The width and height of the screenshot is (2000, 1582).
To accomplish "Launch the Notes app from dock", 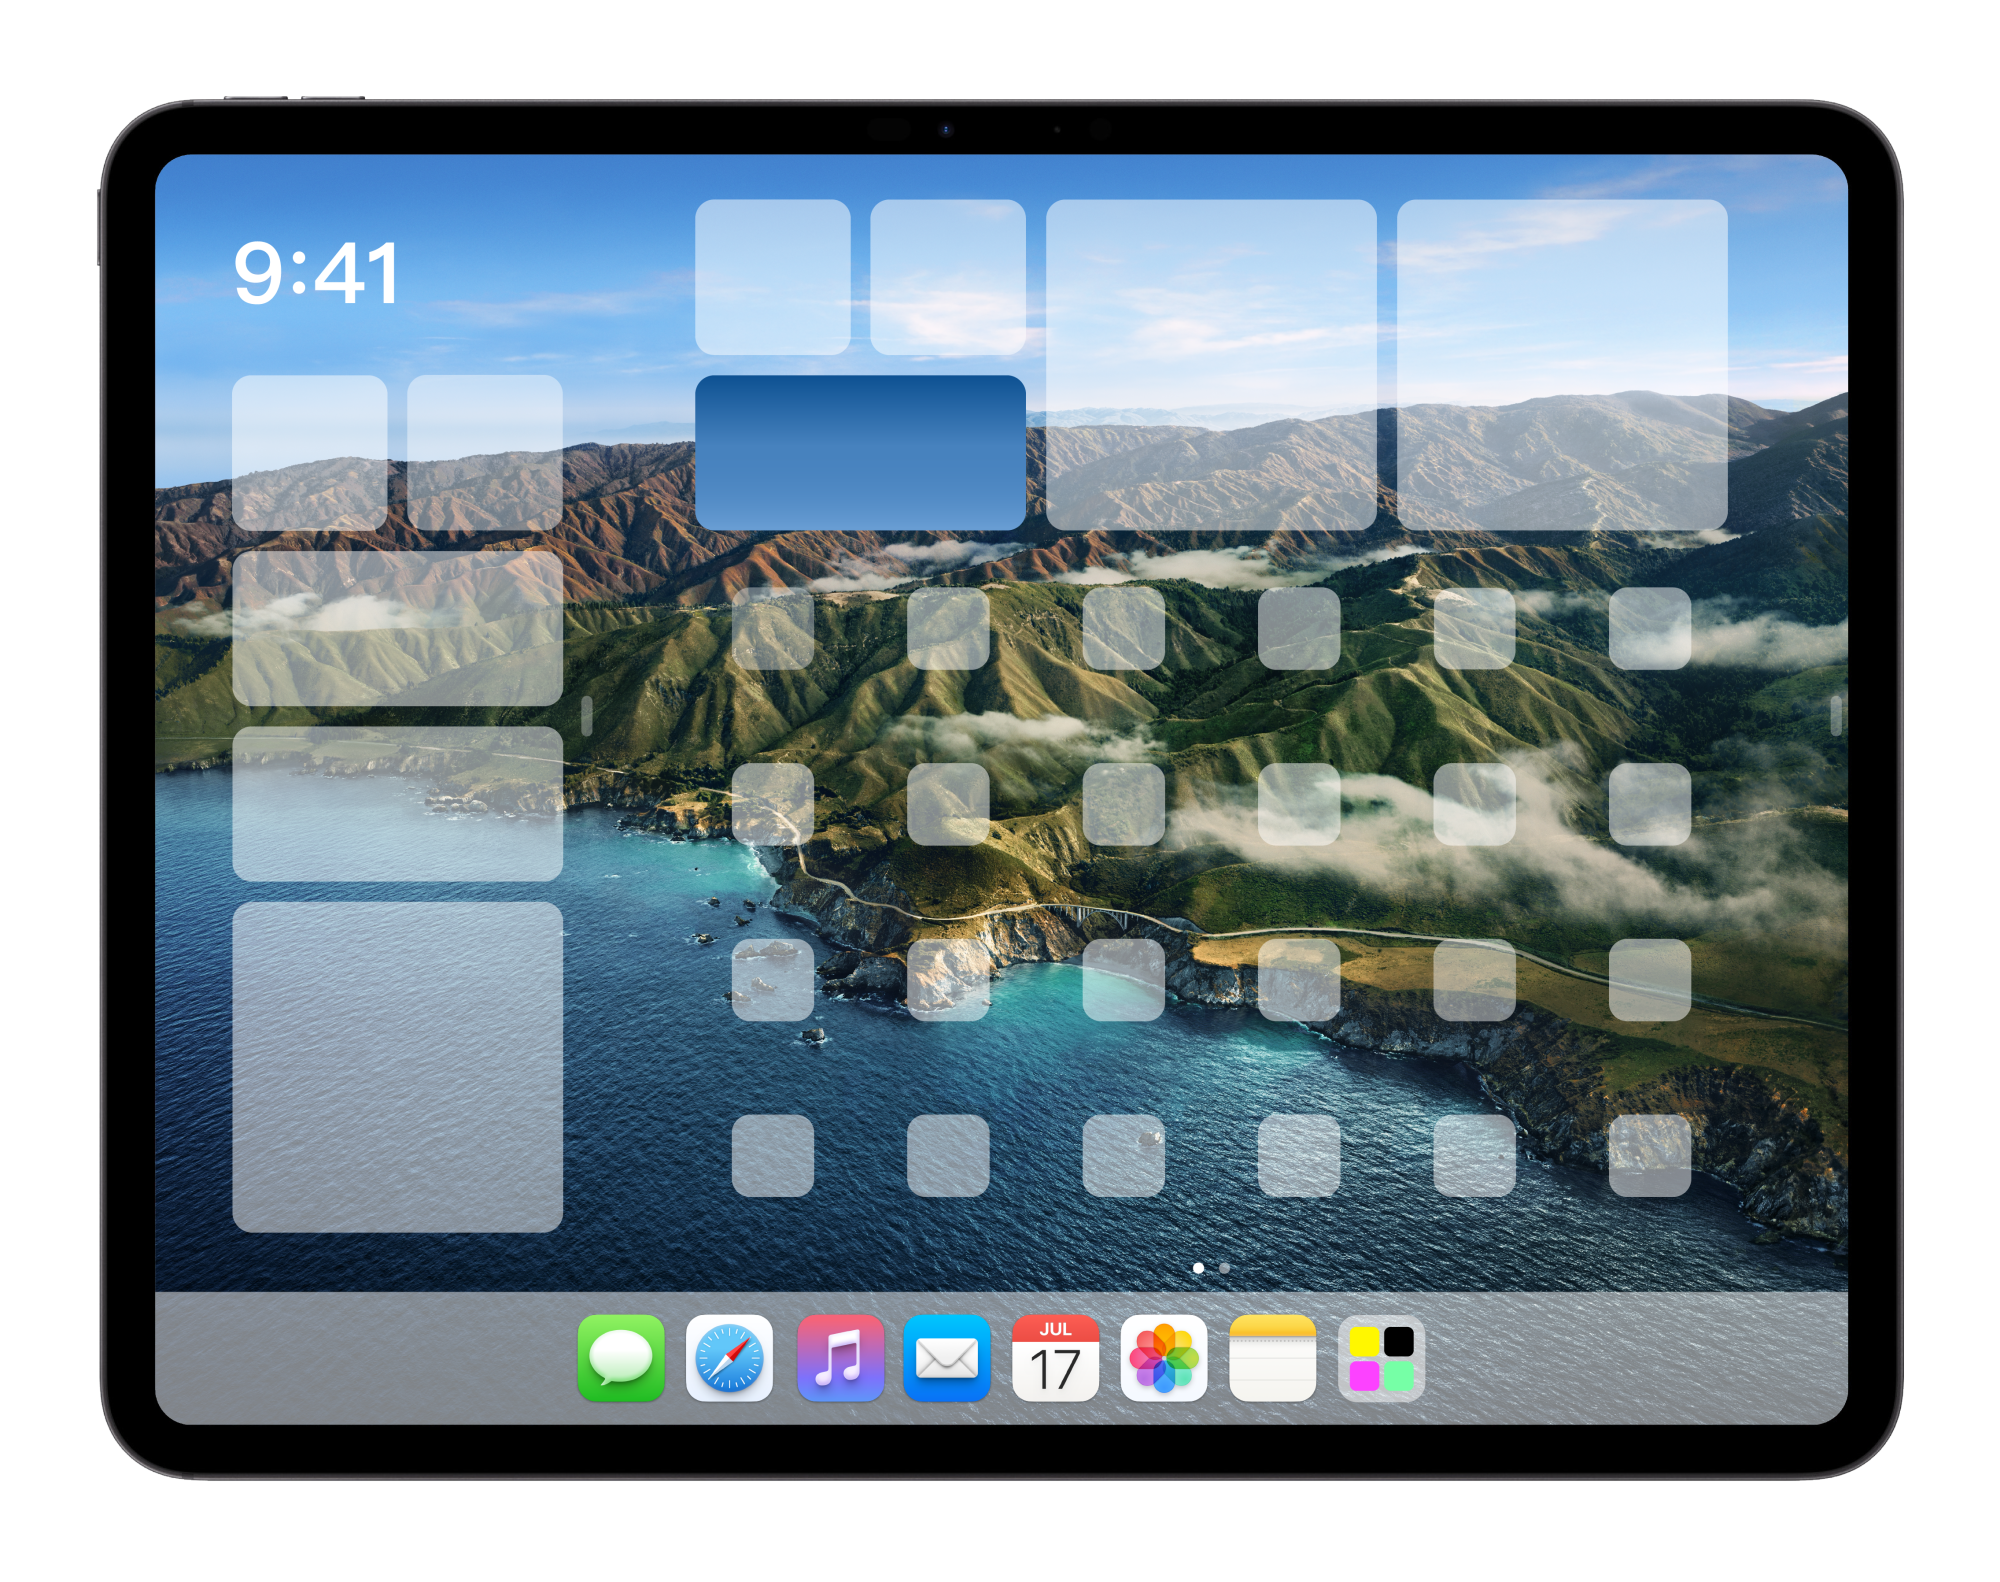I will pyautogui.click(x=1272, y=1358).
